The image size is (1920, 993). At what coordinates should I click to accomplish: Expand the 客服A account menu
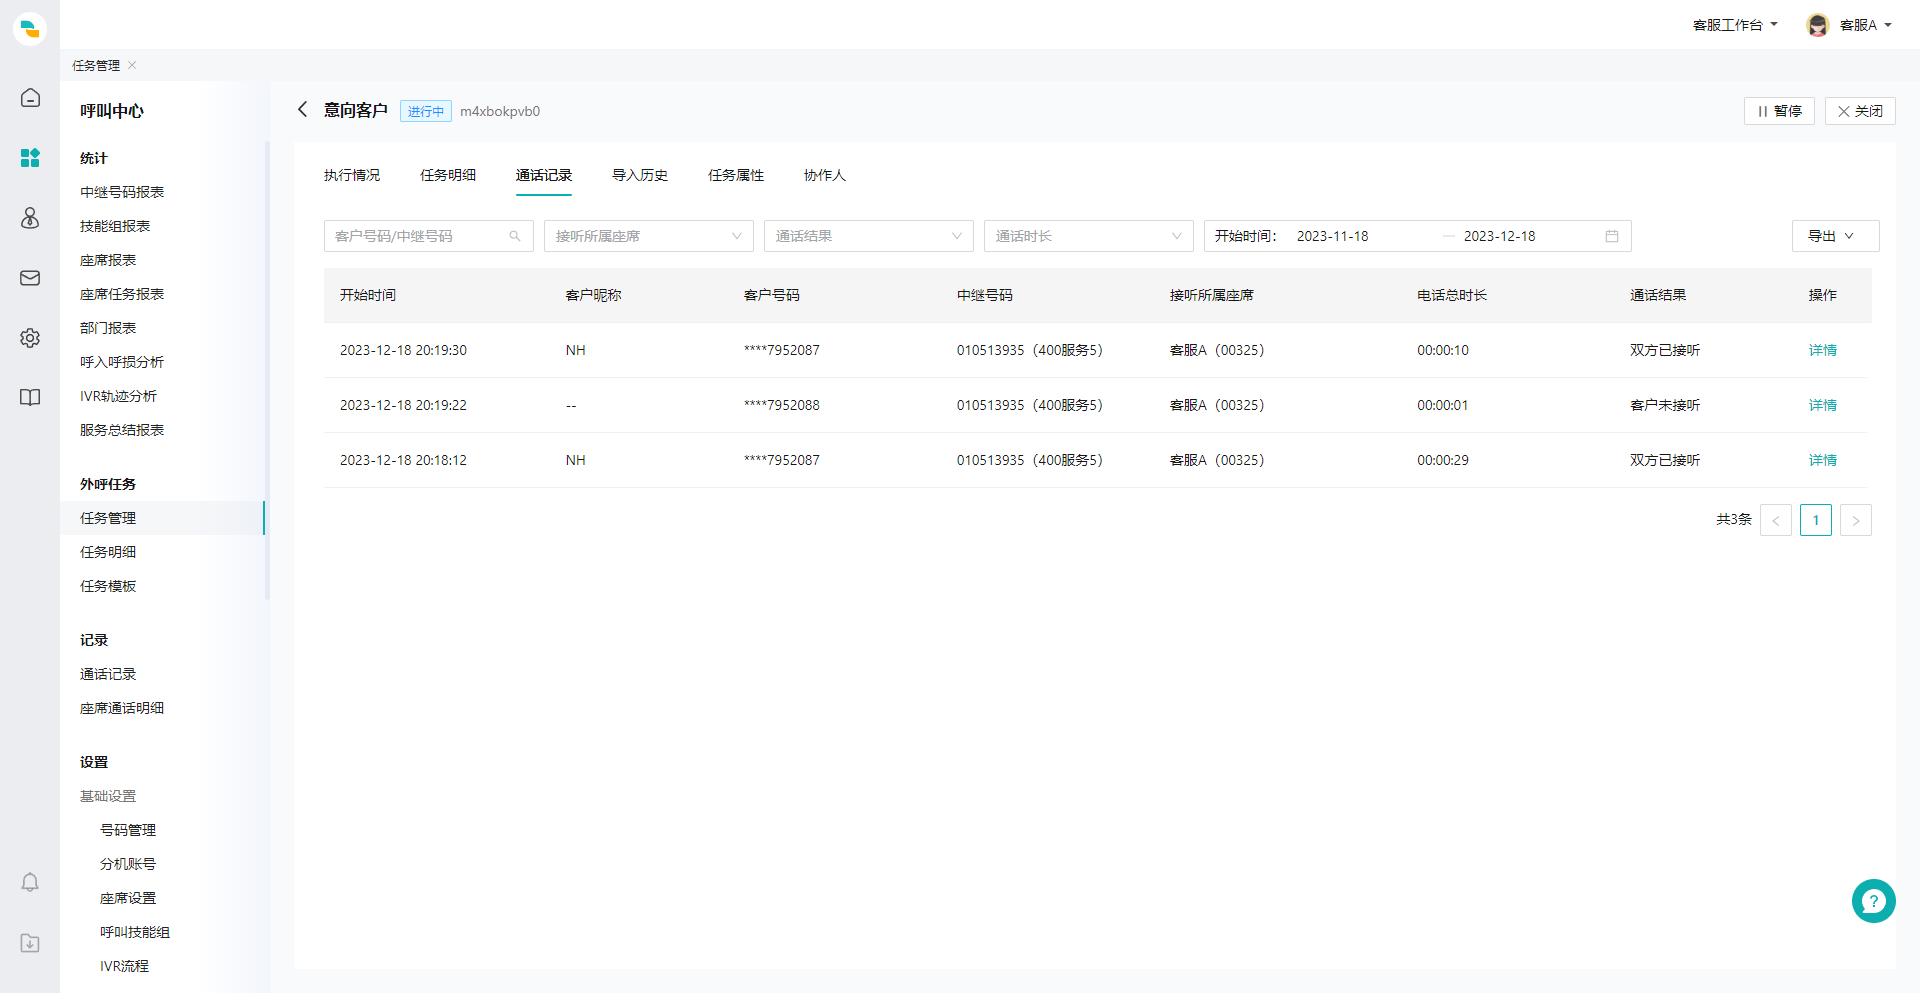[x=1866, y=25]
